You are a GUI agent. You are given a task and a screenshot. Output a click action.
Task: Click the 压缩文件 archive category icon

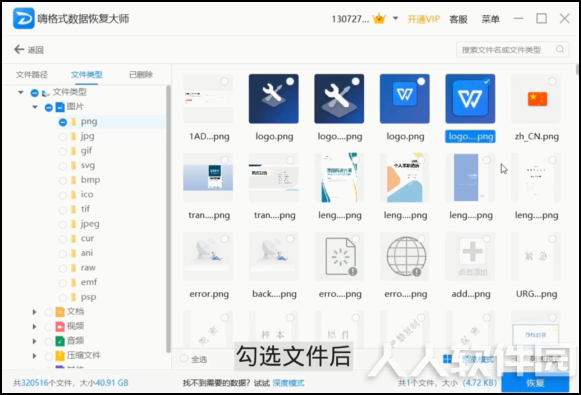click(x=60, y=356)
